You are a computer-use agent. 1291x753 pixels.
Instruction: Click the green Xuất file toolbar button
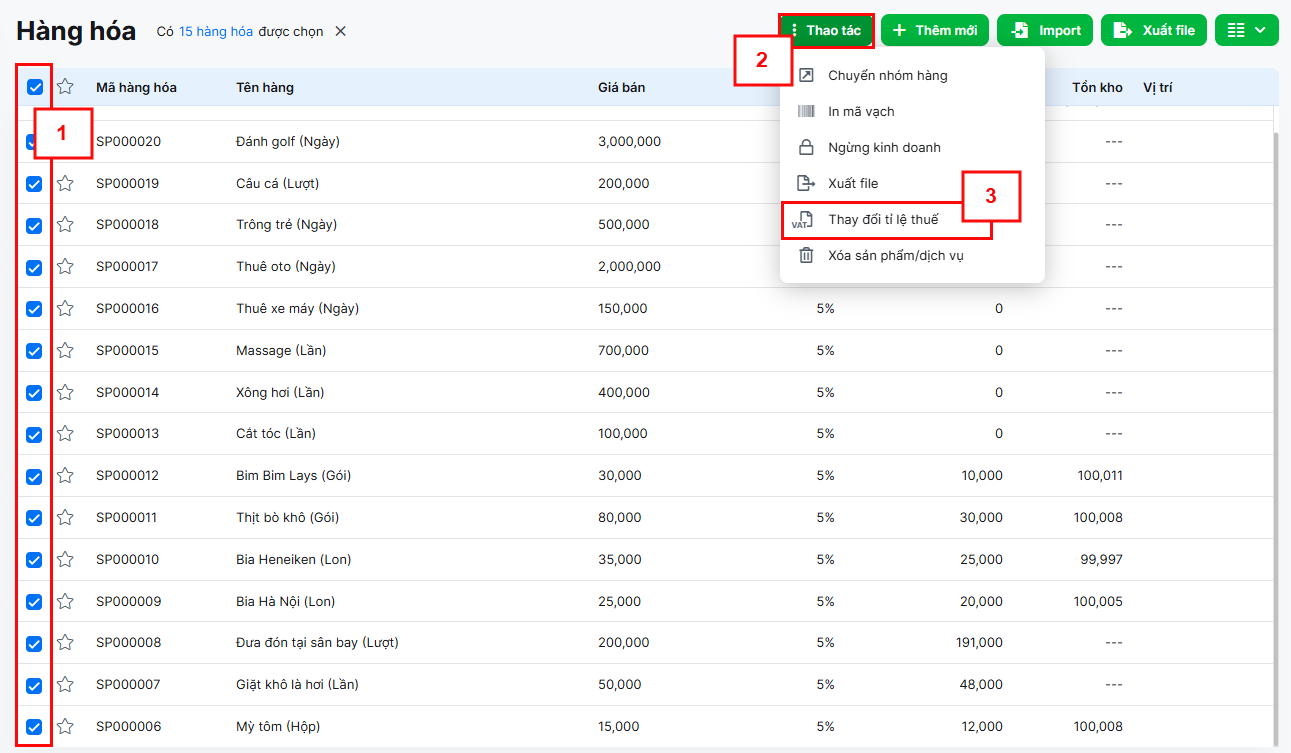point(1154,30)
